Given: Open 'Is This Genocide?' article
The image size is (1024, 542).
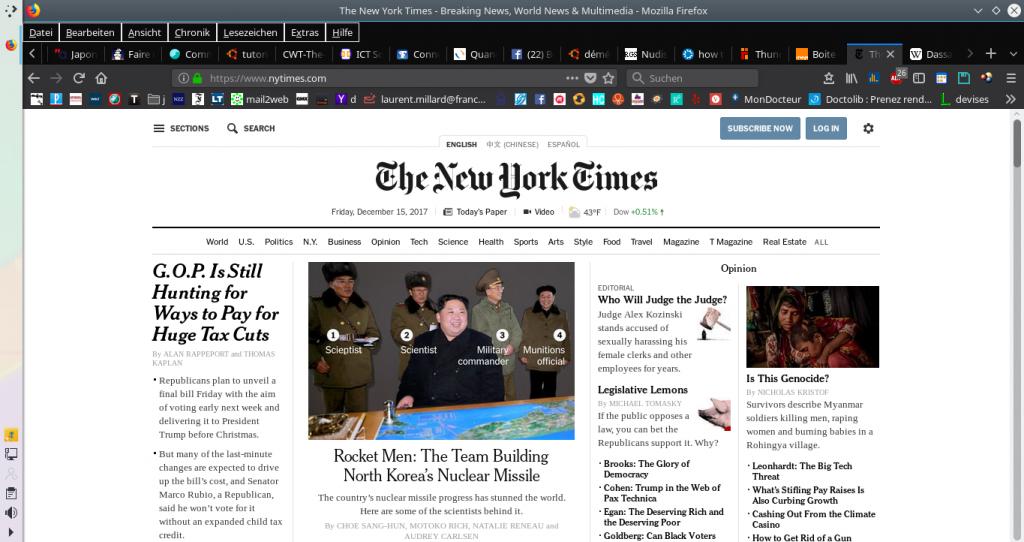Looking at the screenshot, I should 788,378.
